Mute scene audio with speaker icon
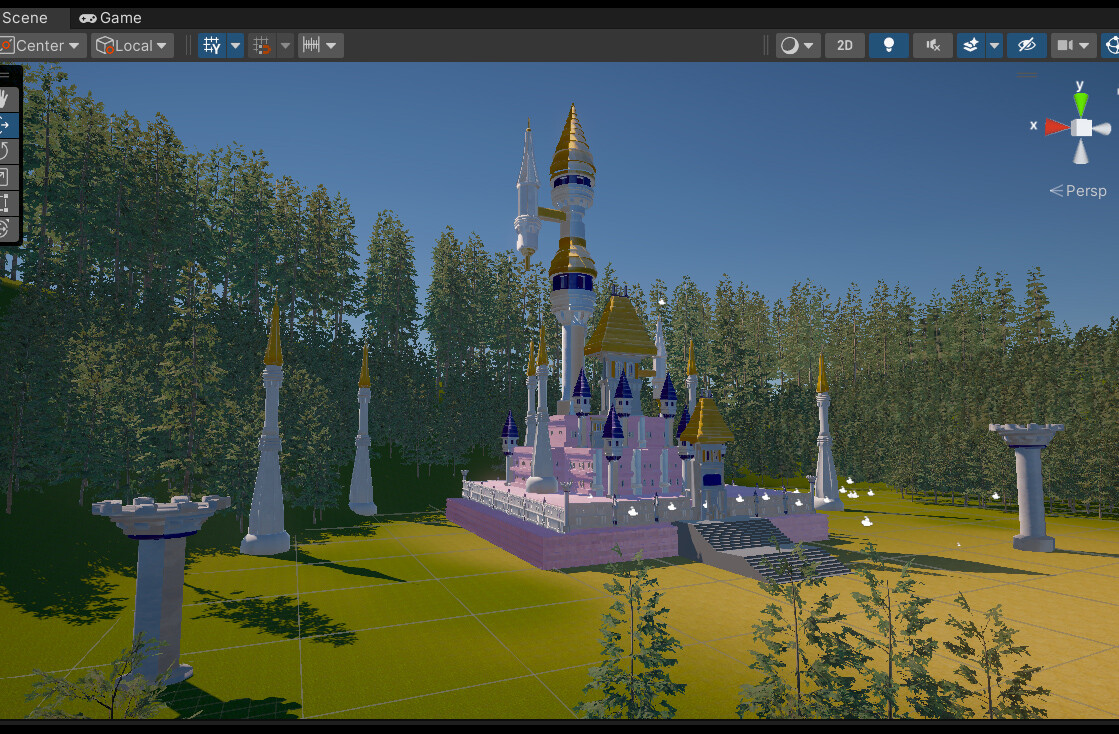Viewport: 1119px width, 734px height. (x=932, y=45)
